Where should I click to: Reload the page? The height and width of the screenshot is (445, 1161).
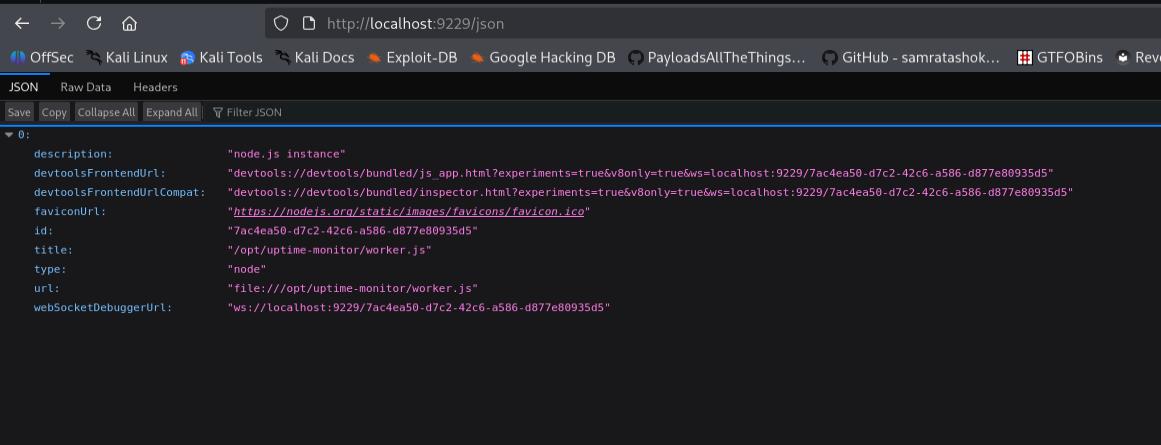coord(93,24)
